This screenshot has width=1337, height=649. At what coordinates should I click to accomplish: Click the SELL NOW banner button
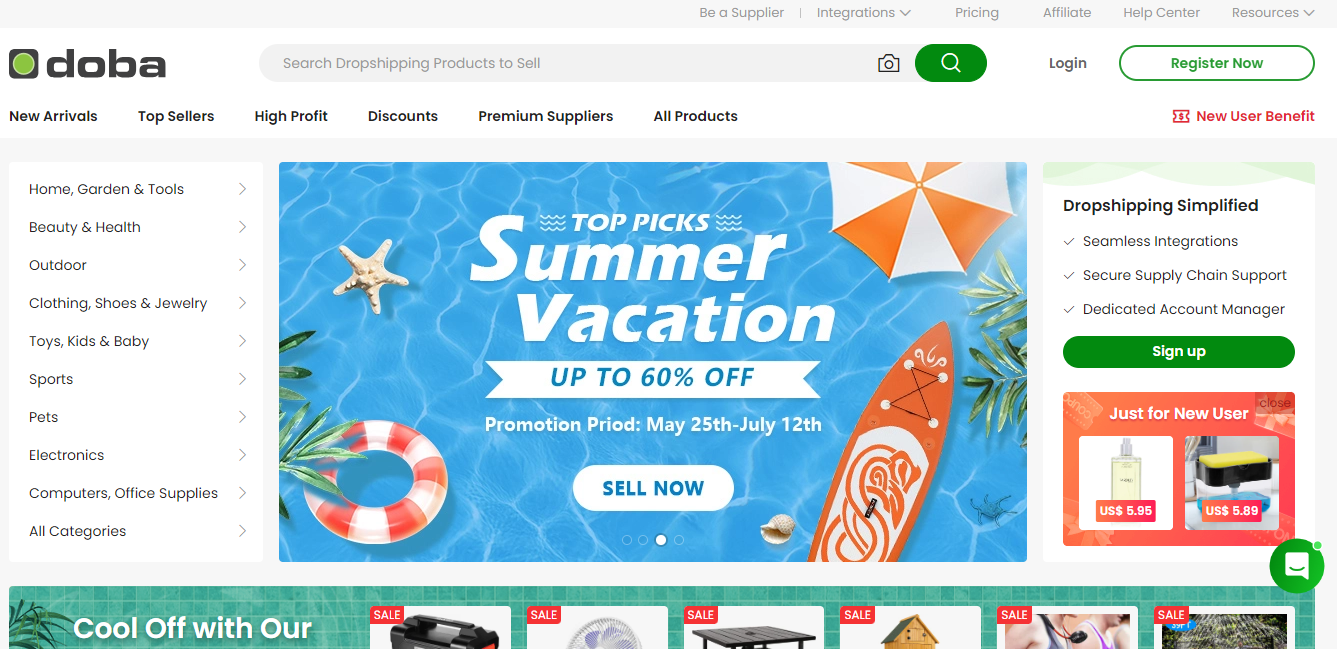(653, 488)
